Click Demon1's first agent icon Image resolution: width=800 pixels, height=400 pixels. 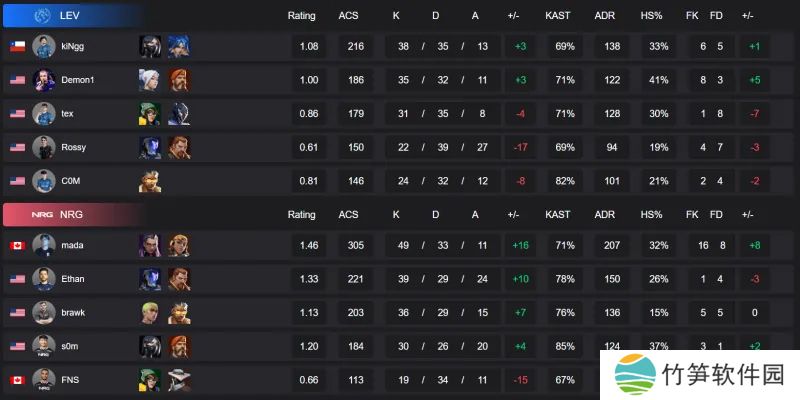(x=150, y=80)
